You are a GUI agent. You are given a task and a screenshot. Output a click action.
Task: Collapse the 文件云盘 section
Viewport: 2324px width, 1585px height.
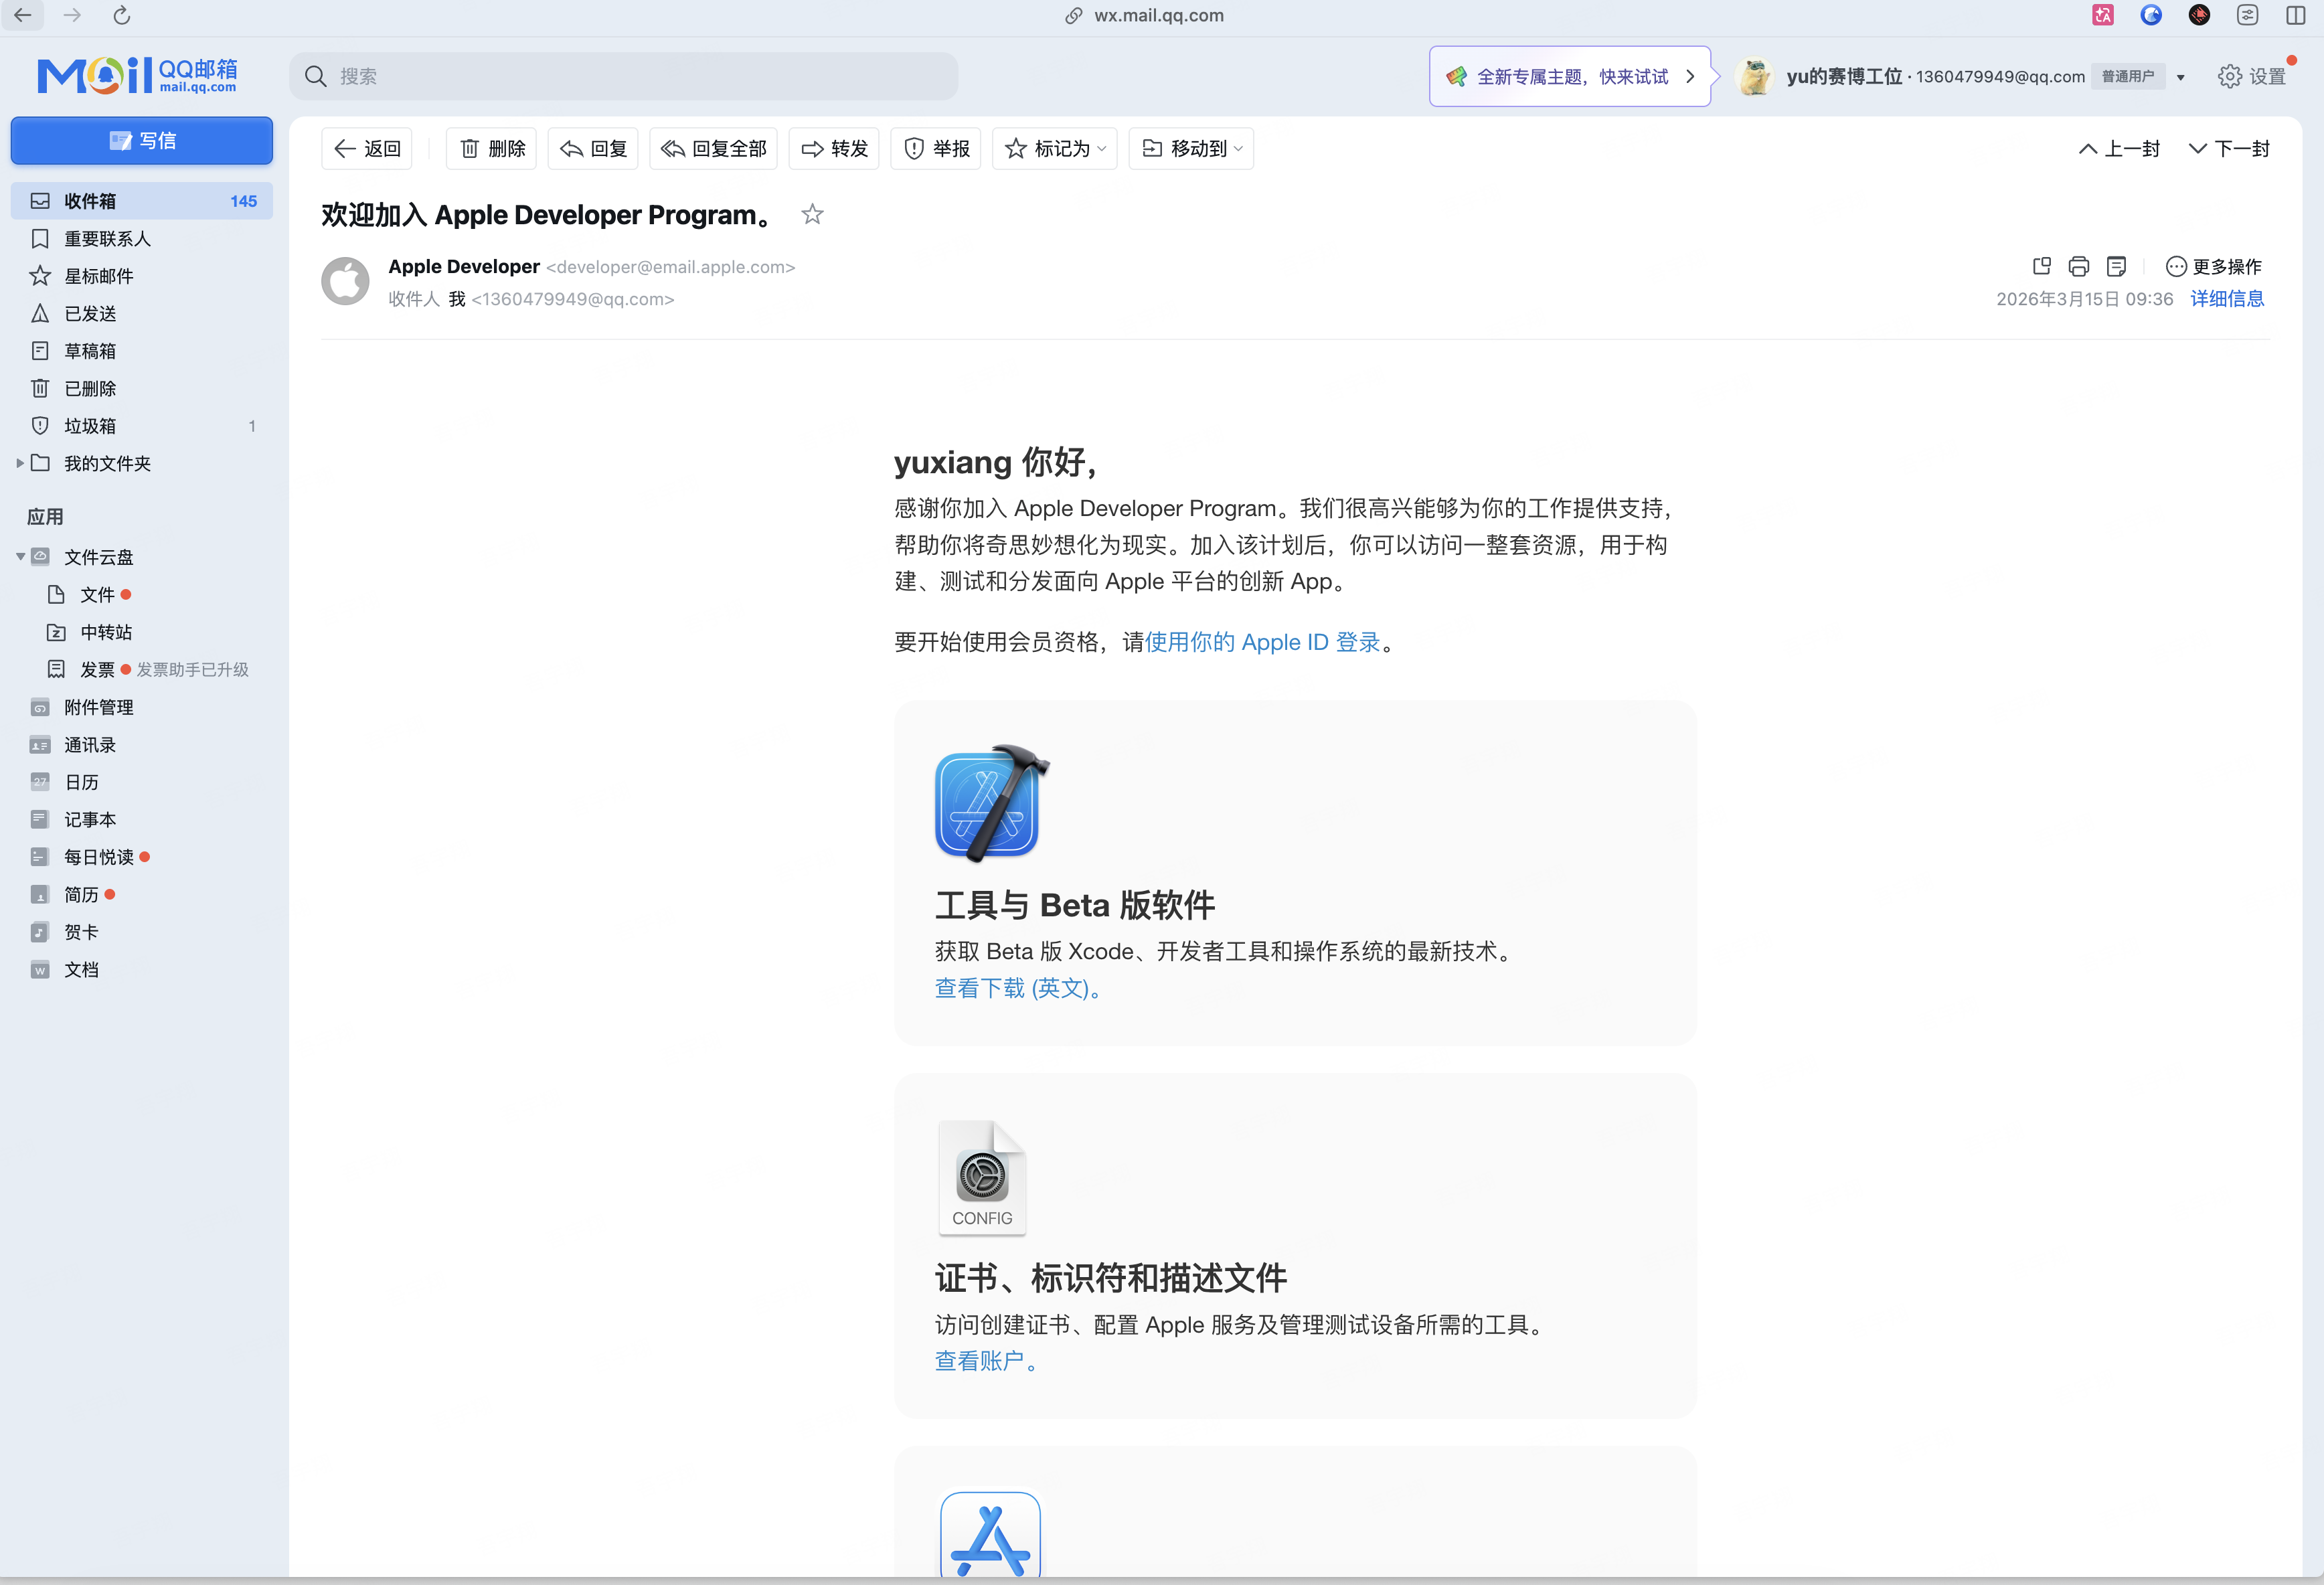pos(19,557)
